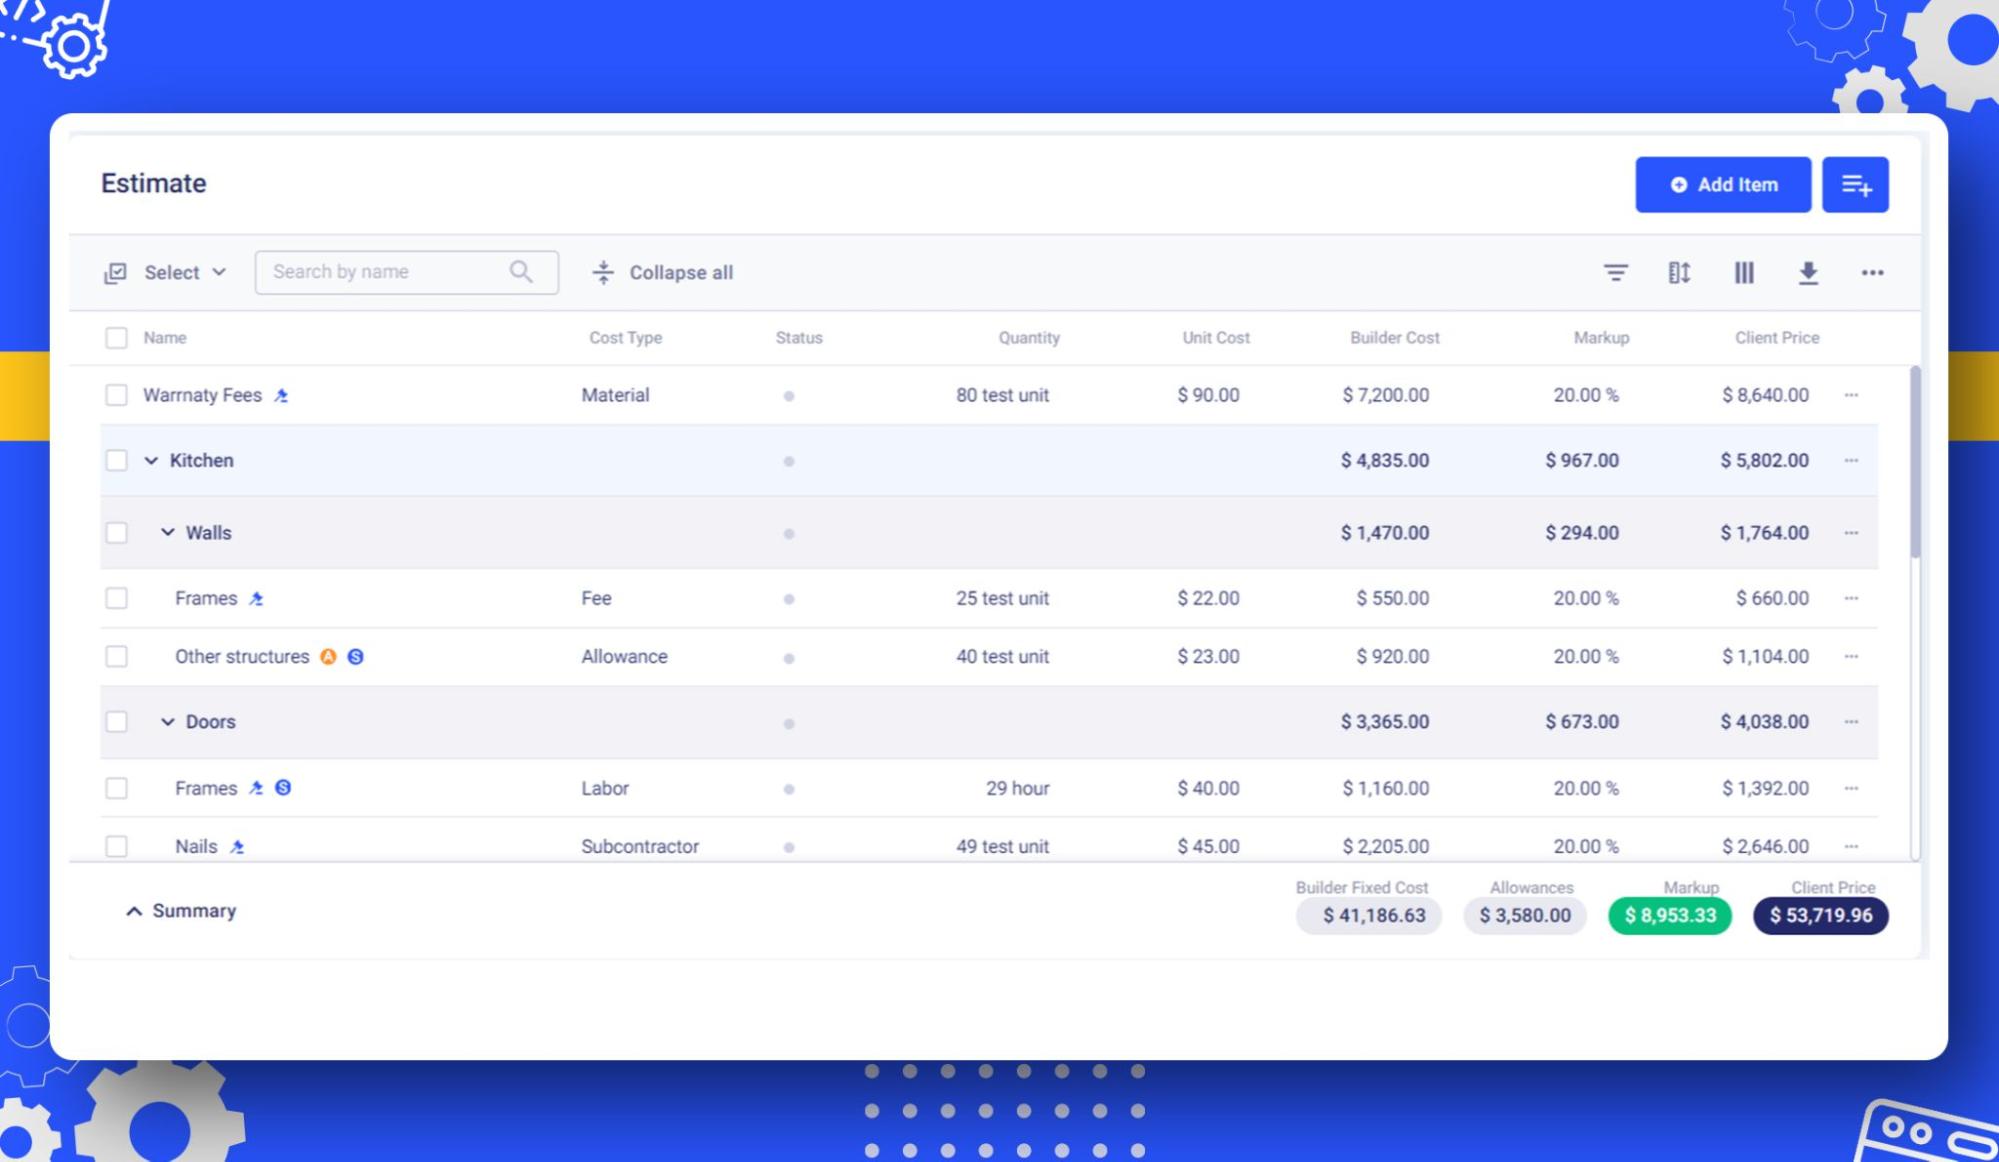Click Collapse all button
This screenshot has width=1999, height=1162.
662,272
